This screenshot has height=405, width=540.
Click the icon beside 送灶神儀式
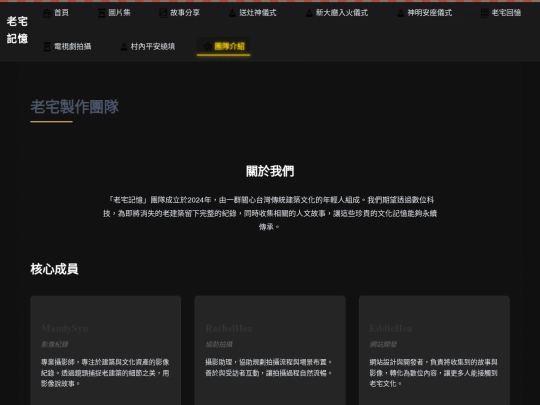click(x=232, y=13)
